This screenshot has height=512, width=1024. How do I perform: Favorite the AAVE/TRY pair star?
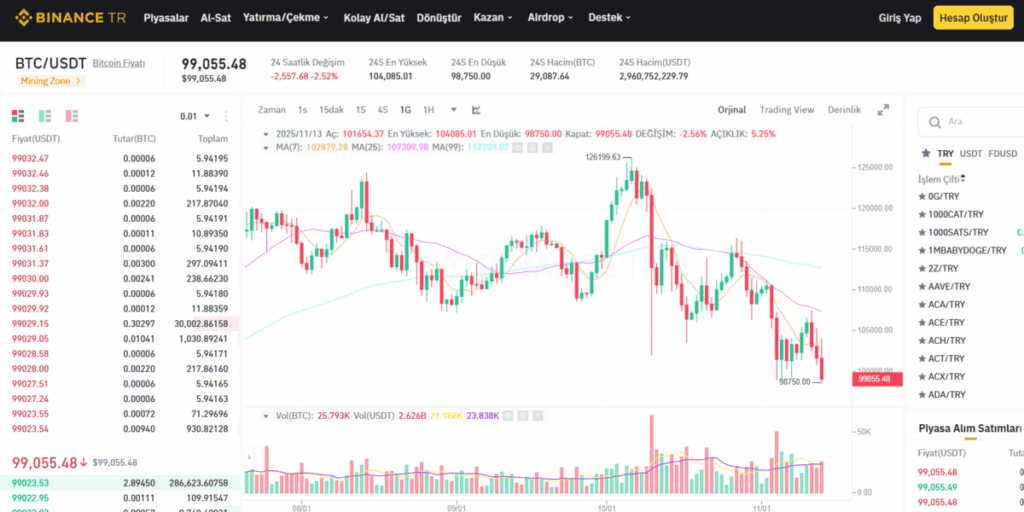[922, 286]
